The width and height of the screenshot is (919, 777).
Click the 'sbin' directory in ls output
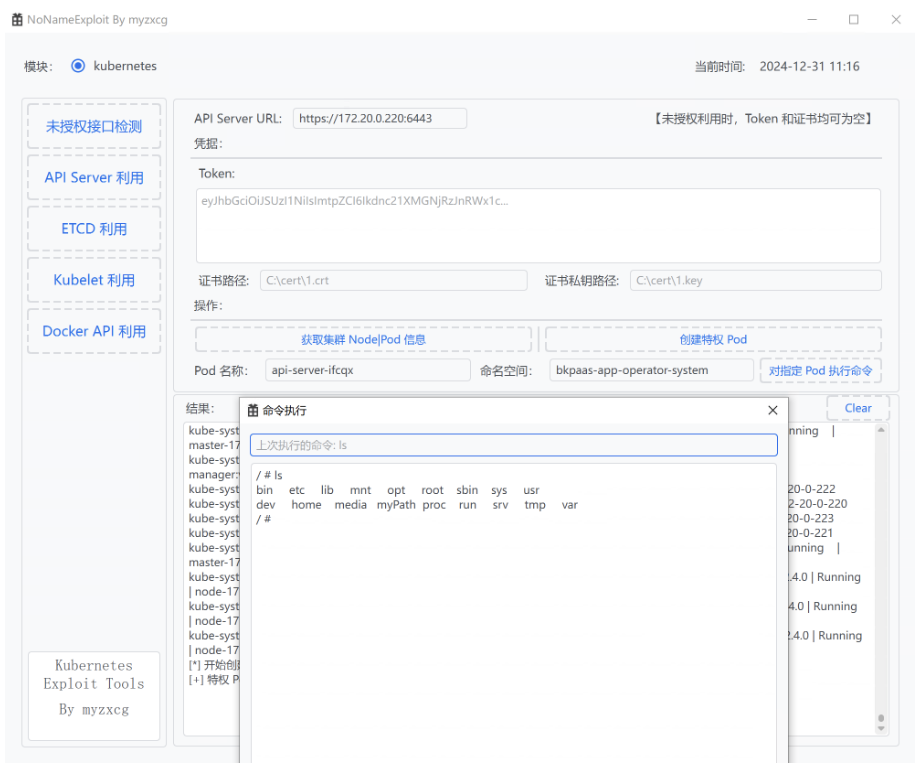pos(467,490)
